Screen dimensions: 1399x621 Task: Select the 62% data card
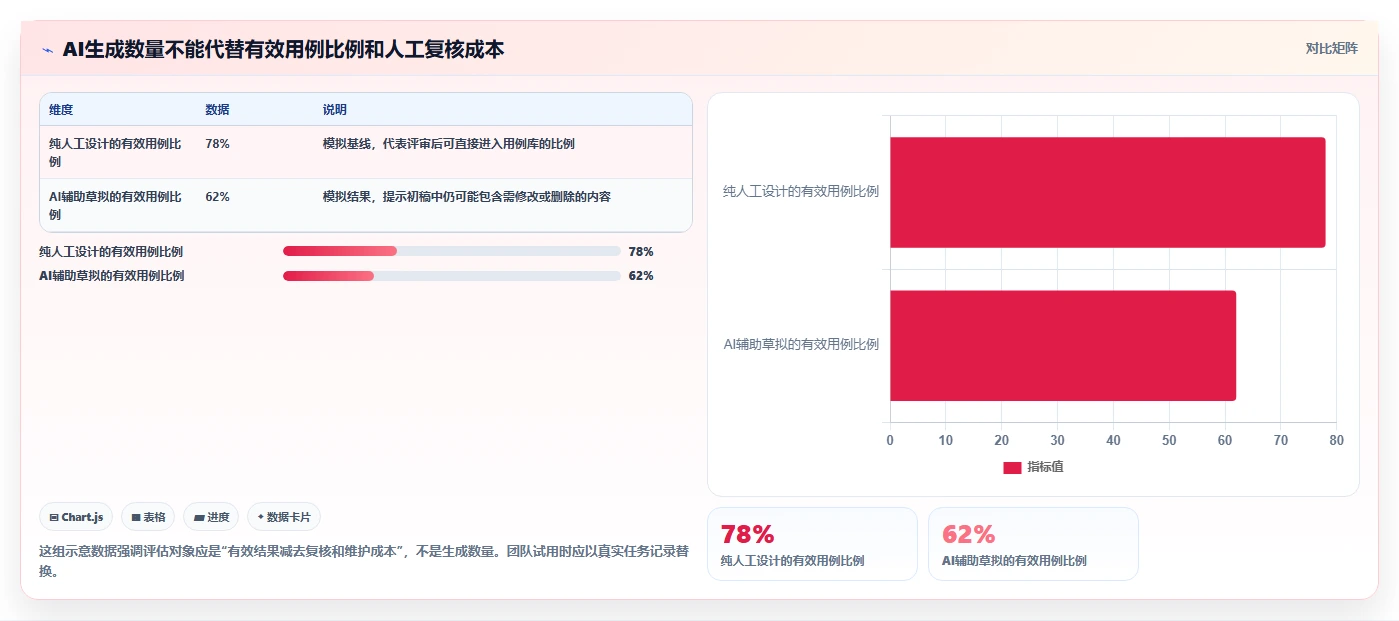click(x=1033, y=544)
